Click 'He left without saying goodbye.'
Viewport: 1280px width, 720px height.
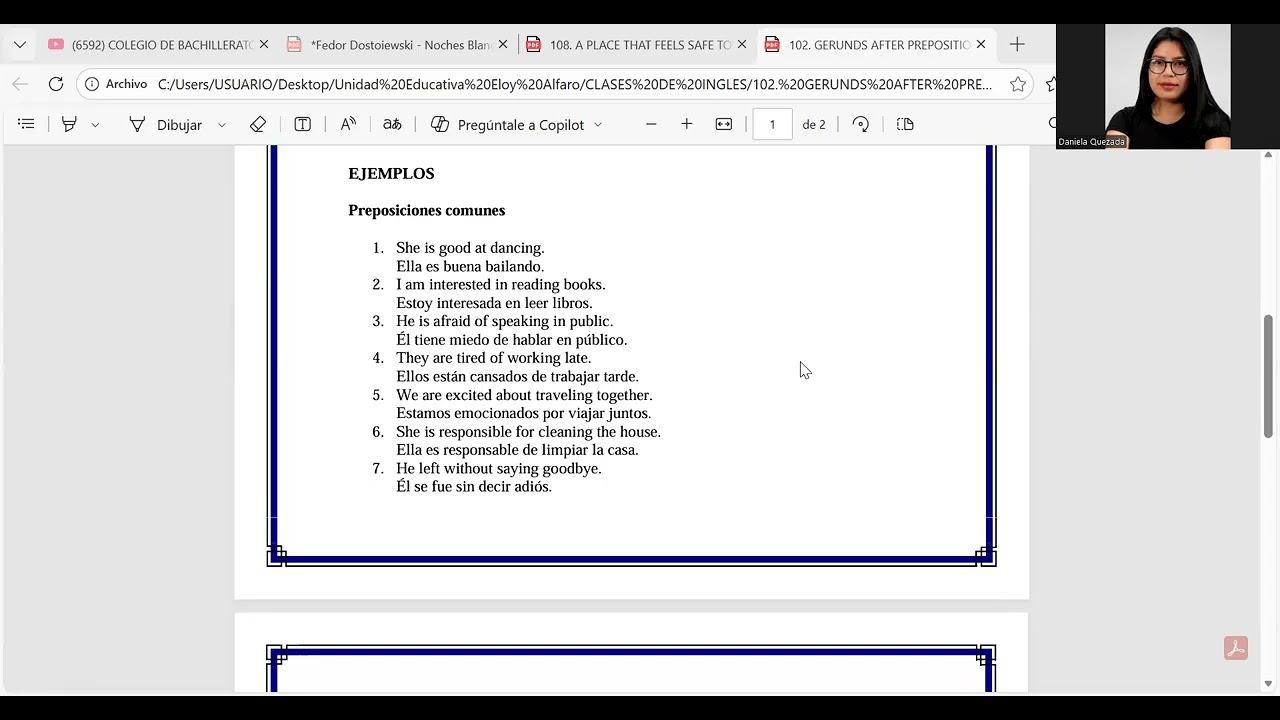[x=499, y=468]
